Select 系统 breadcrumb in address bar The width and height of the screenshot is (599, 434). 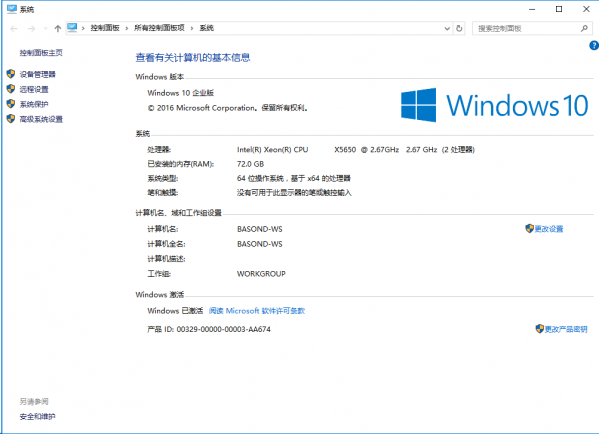pyautogui.click(x=207, y=28)
